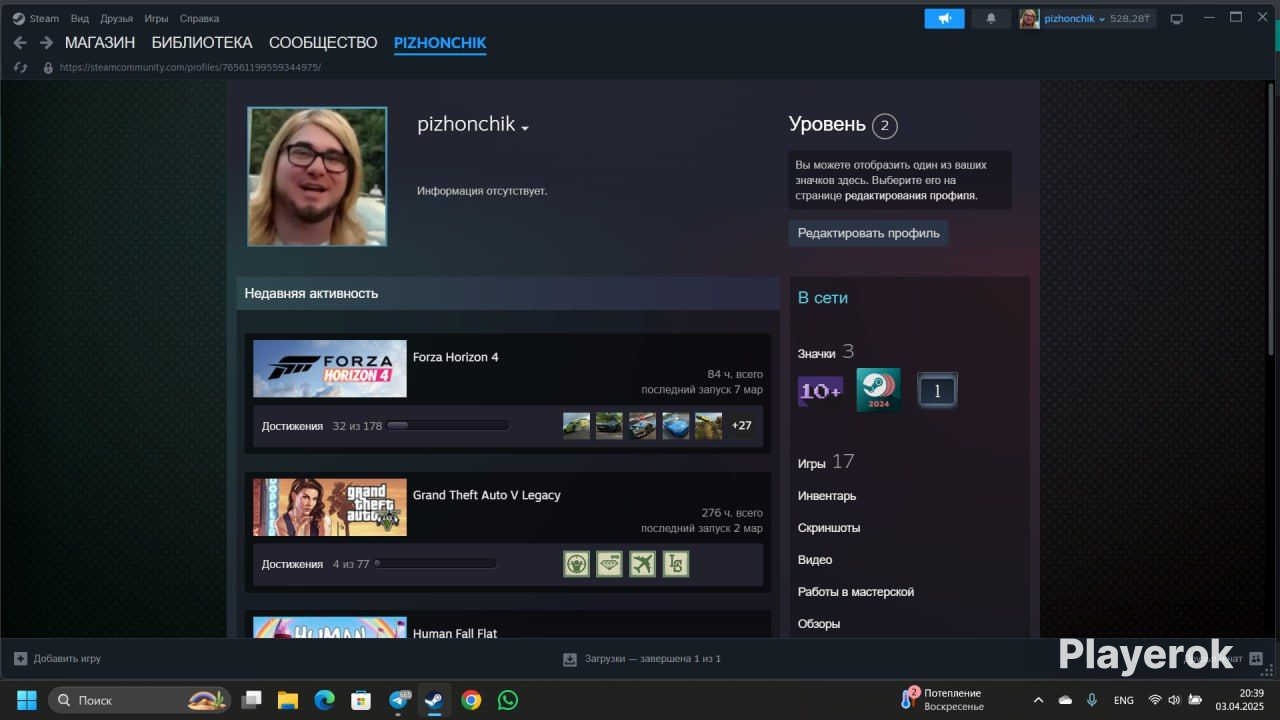This screenshot has width=1280, height=720.
Task: Click the padlock icon in address bar
Action: [x=47, y=68]
